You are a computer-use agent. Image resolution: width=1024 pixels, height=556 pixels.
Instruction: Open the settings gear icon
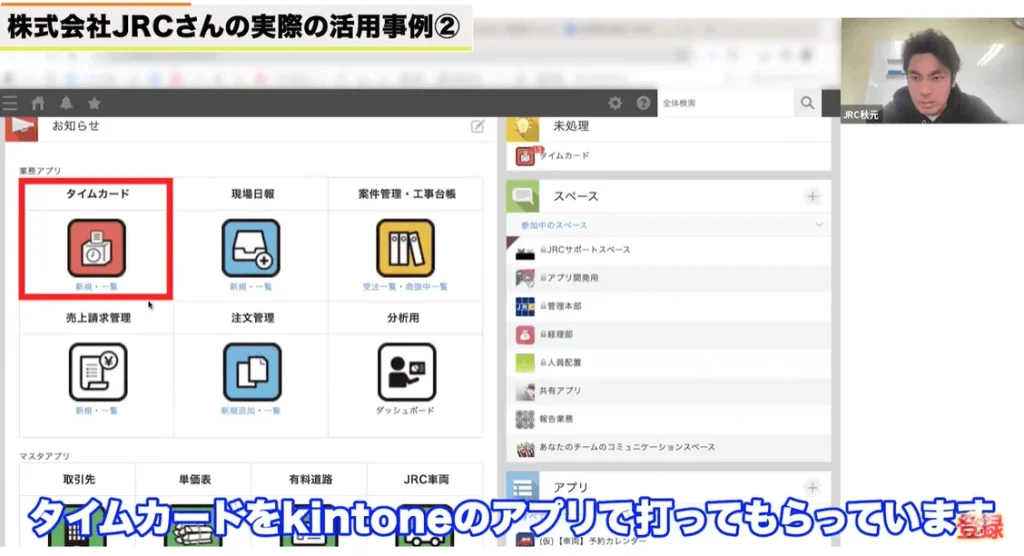[x=615, y=103]
